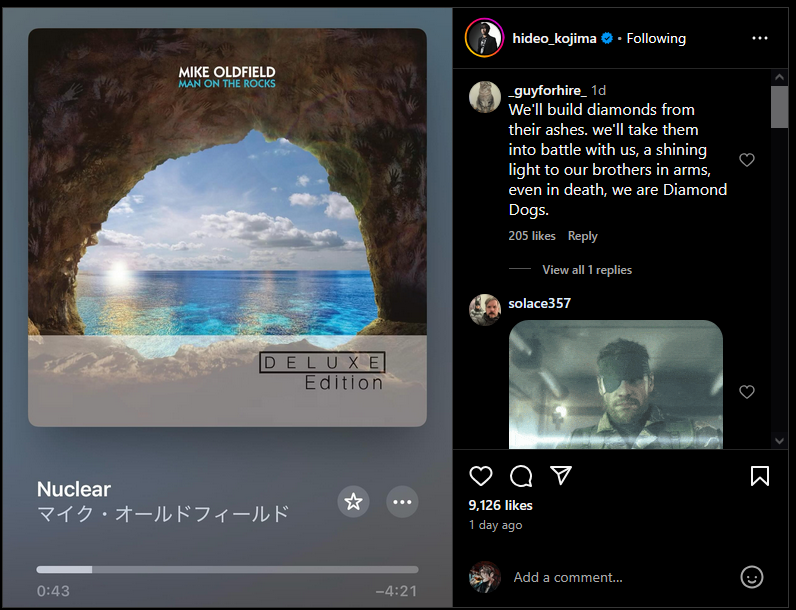
Task: Show 205 likes on comment
Action: pyautogui.click(x=532, y=236)
